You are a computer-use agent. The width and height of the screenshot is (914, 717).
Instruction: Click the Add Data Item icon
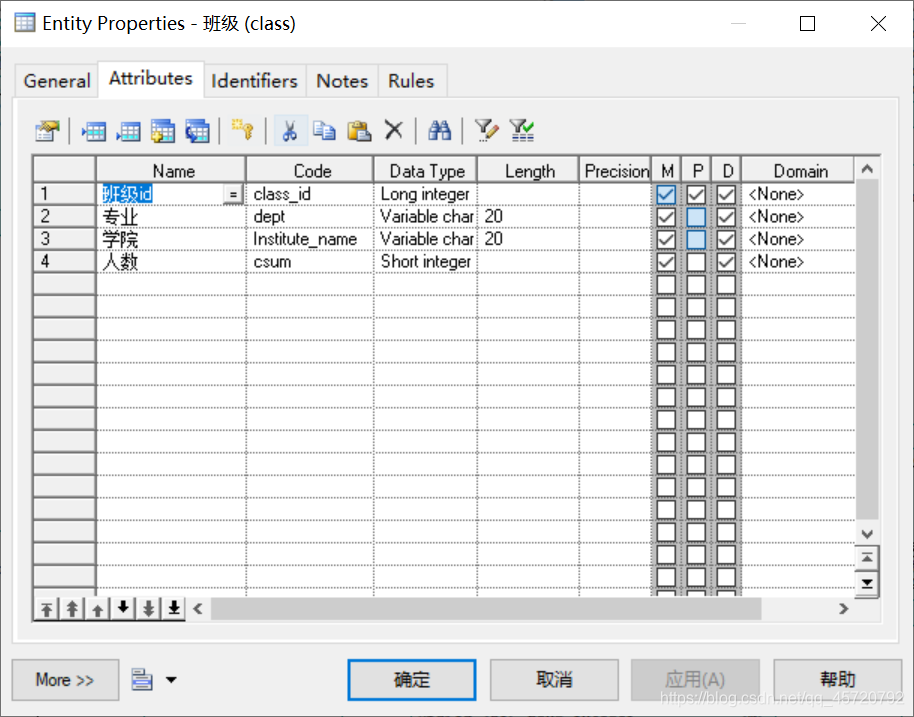pyautogui.click(x=163, y=131)
